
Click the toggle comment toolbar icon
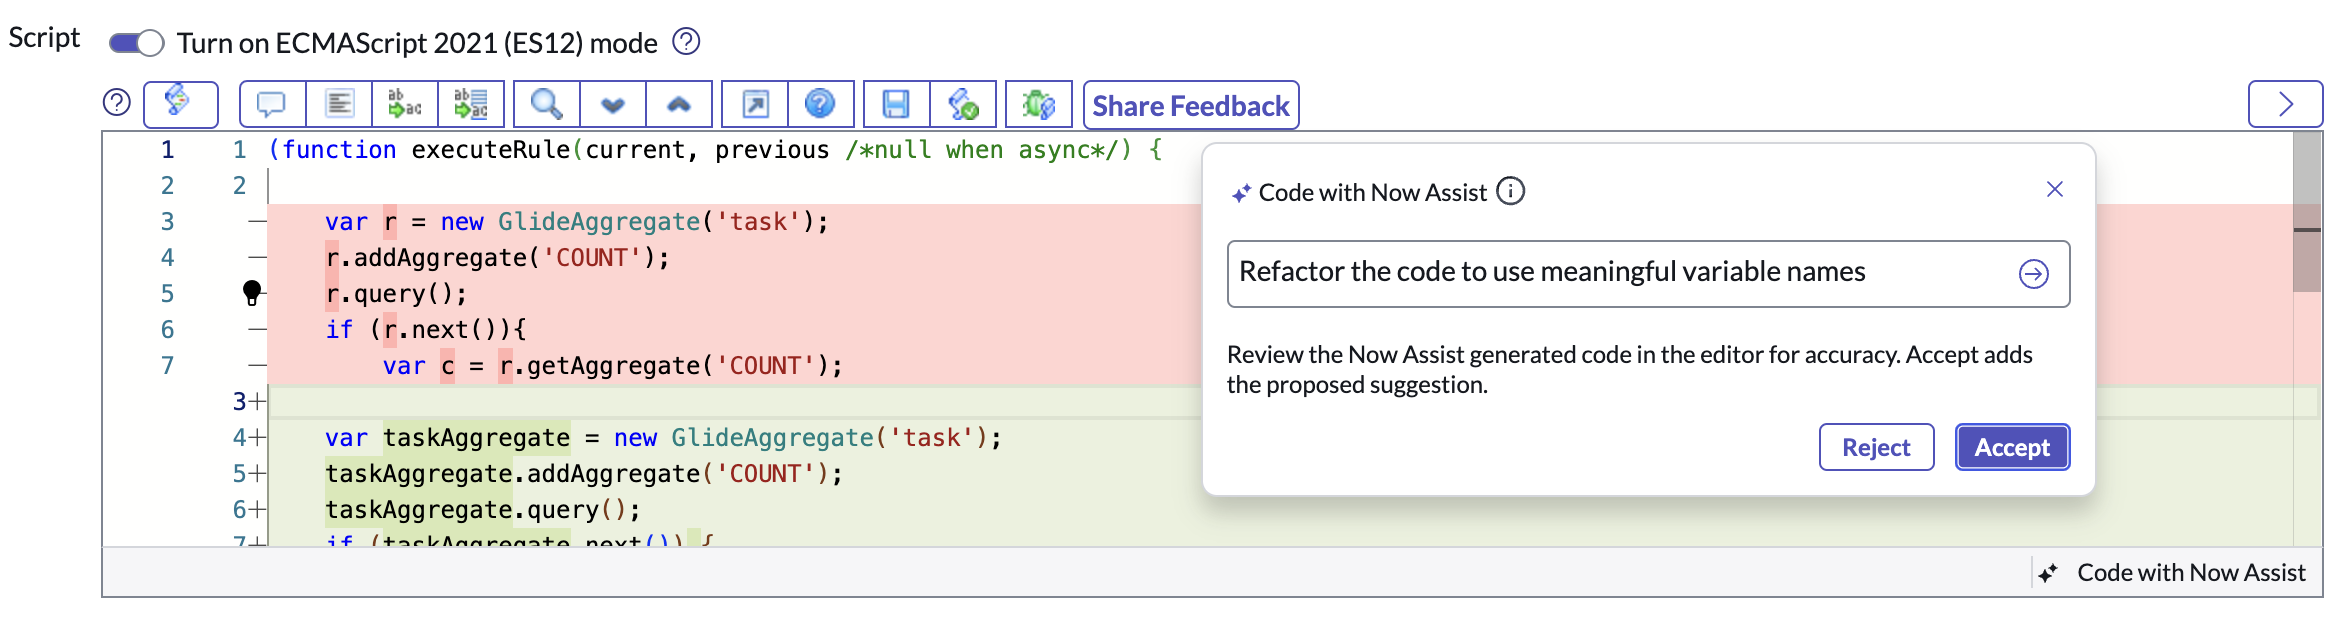point(272,104)
